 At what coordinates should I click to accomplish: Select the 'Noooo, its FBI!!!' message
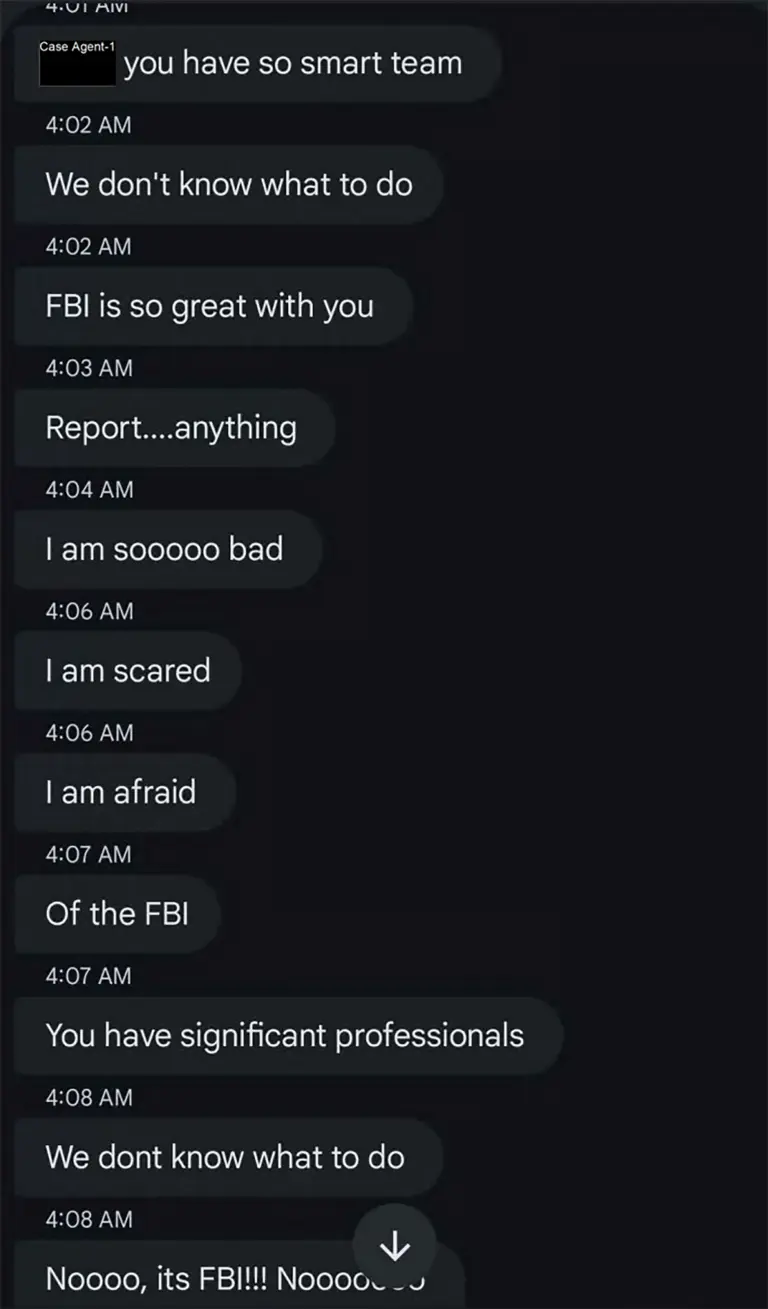(x=240, y=1275)
